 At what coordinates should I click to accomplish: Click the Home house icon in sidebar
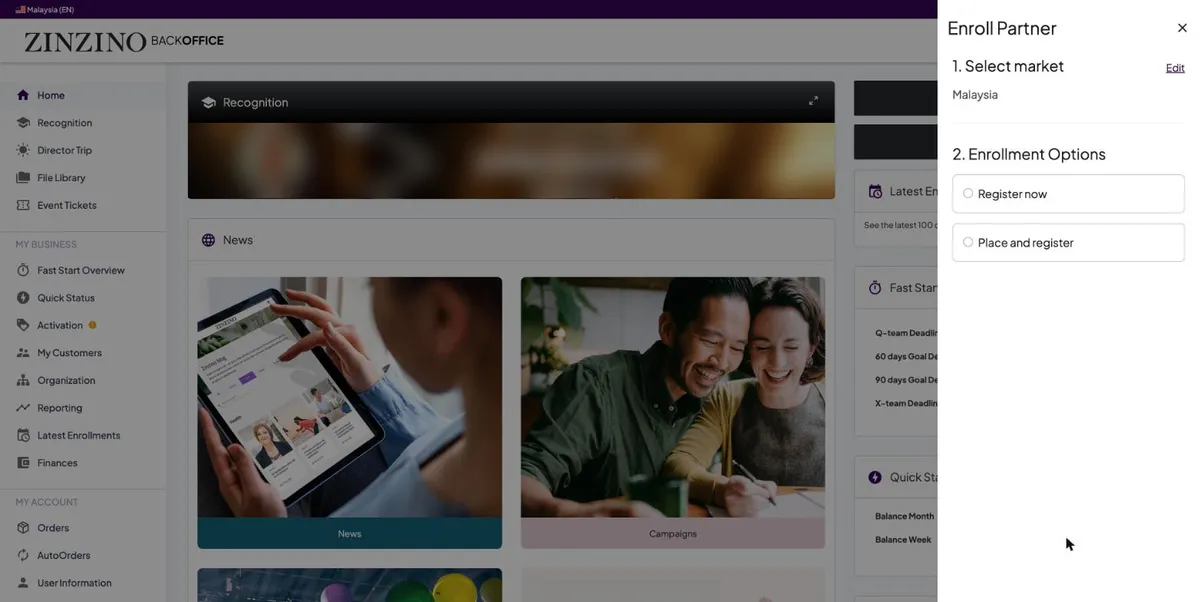23,95
